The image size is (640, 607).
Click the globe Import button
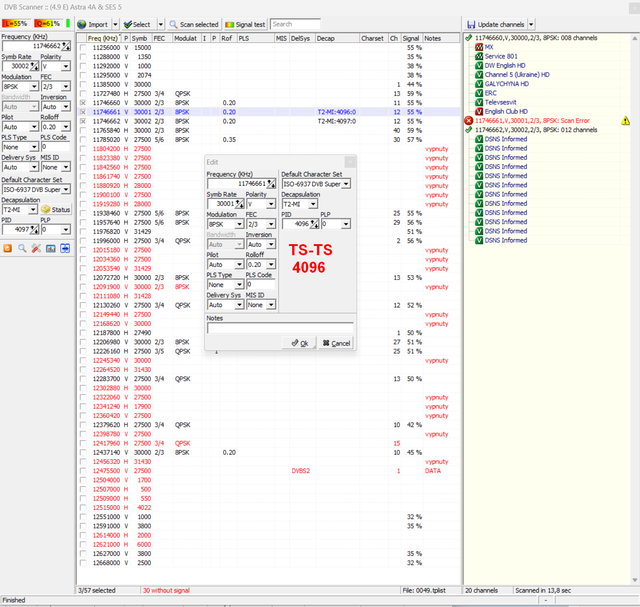93,24
